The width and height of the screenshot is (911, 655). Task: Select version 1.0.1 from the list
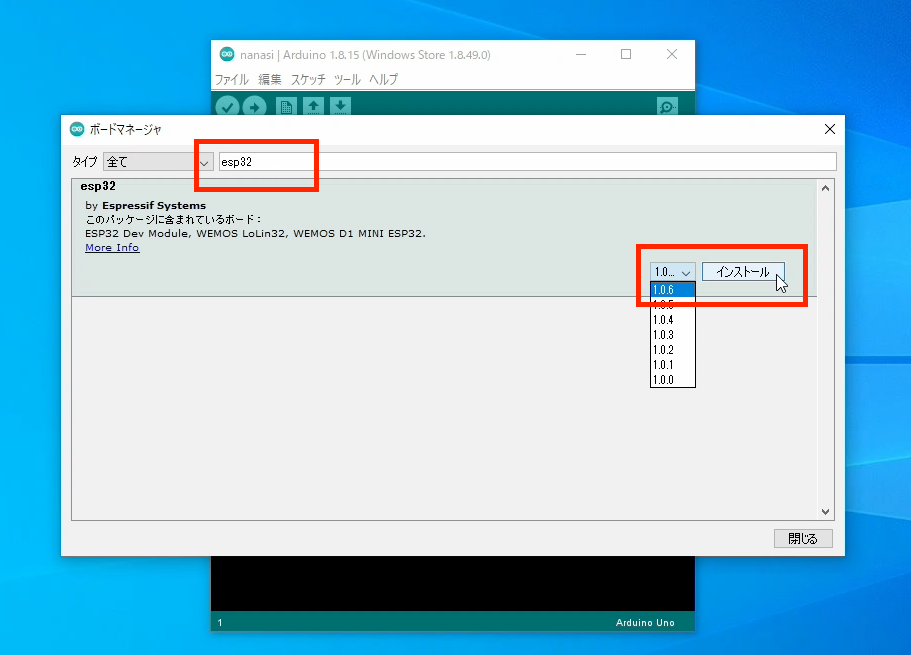pos(673,365)
